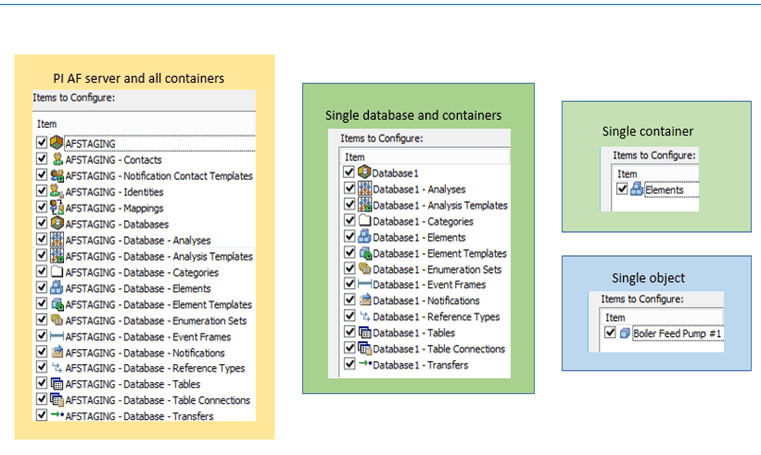
Task: Toggle the AFSTAGING - Identities checkbox
Action: point(42,191)
